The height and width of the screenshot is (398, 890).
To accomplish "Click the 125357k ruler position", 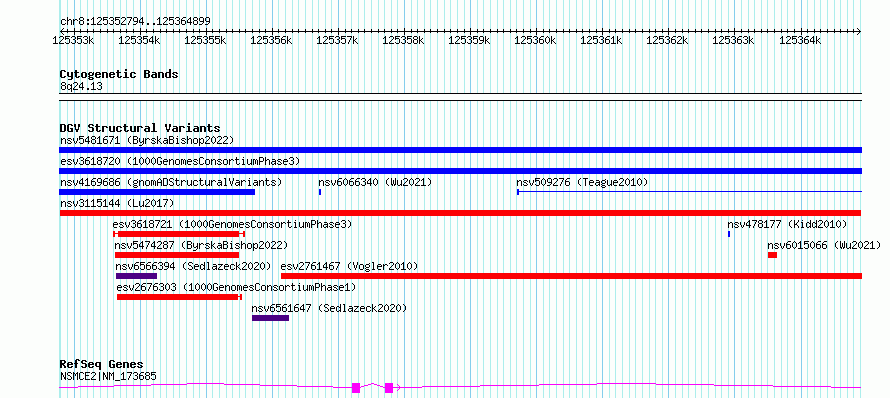I will tap(337, 40).
